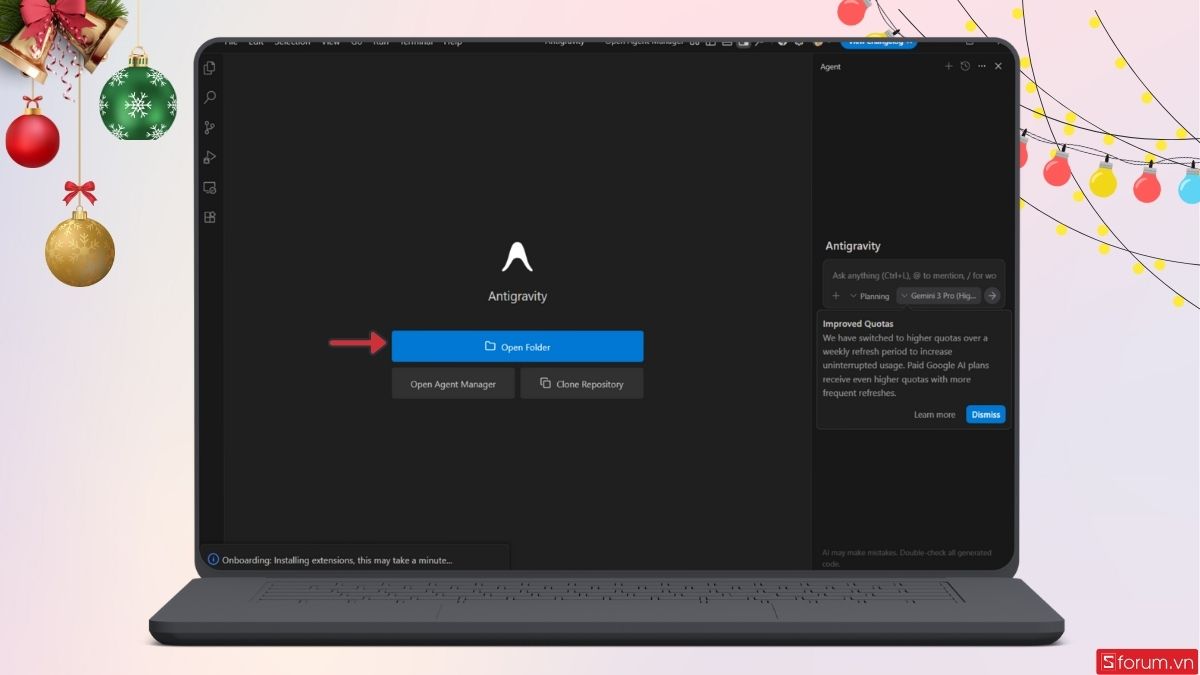Send the message with the arrow button
This screenshot has height=675, width=1200.
[x=992, y=296]
